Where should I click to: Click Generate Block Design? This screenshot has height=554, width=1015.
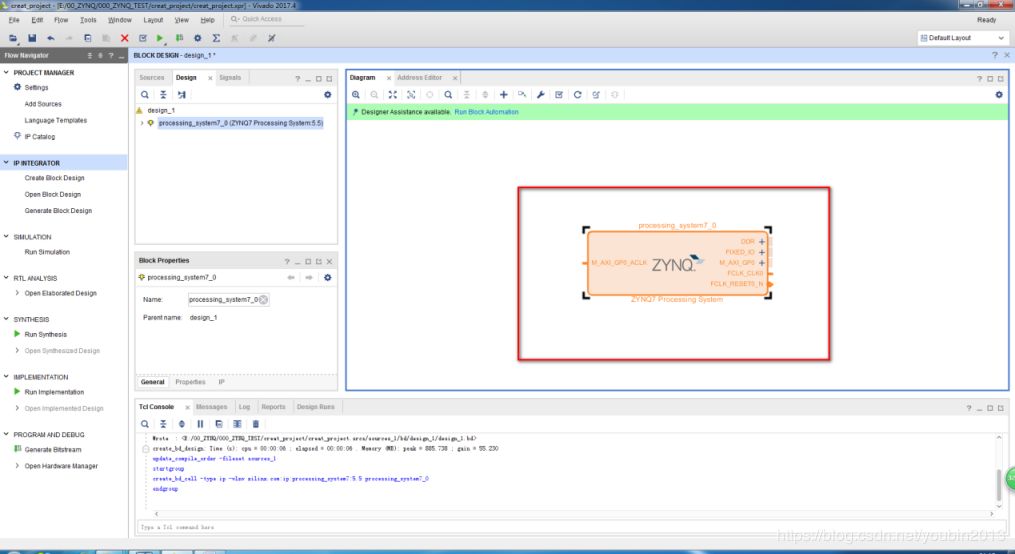point(58,211)
